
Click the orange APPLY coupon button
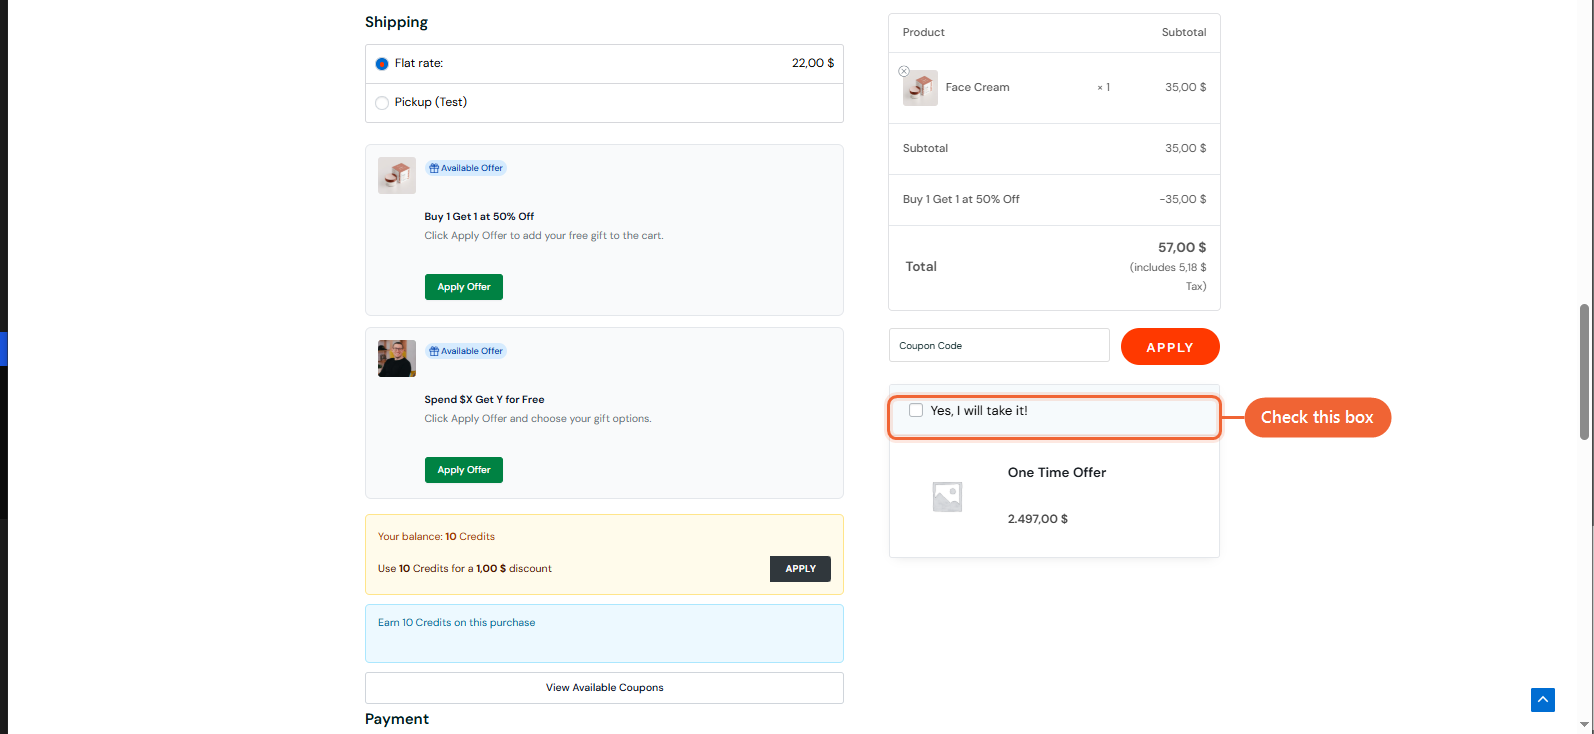[1170, 347]
